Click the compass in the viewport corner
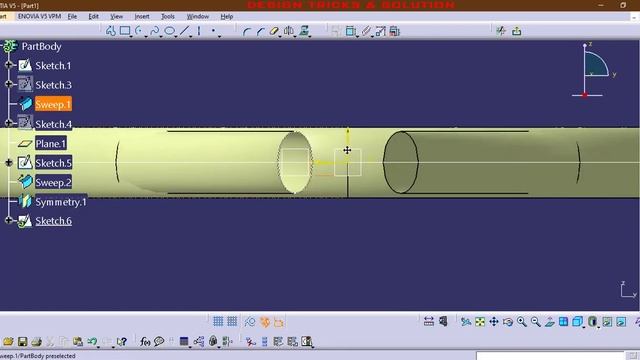 (x=593, y=70)
